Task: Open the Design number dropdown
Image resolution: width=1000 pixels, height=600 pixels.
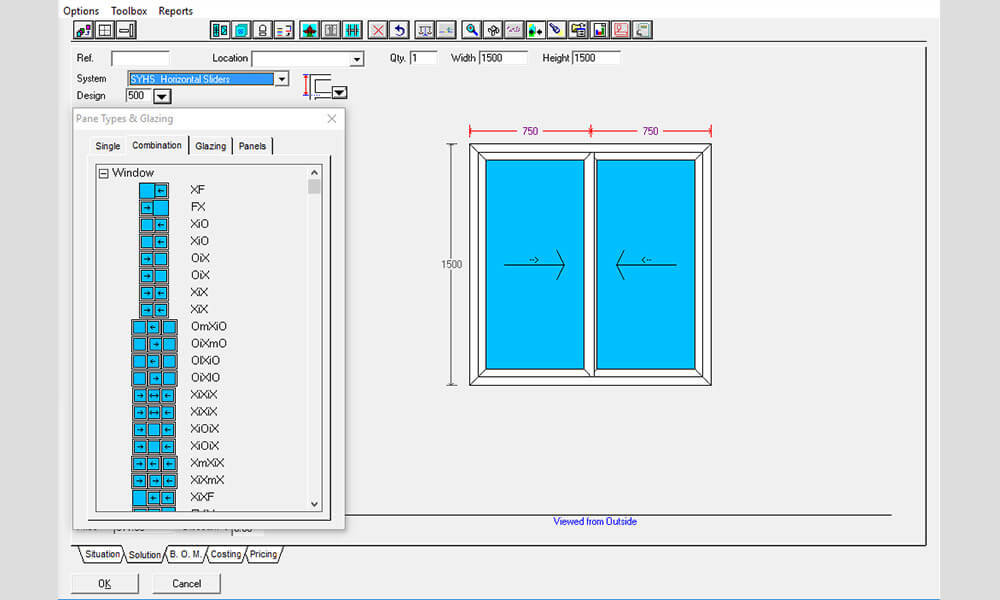Action: click(x=162, y=96)
